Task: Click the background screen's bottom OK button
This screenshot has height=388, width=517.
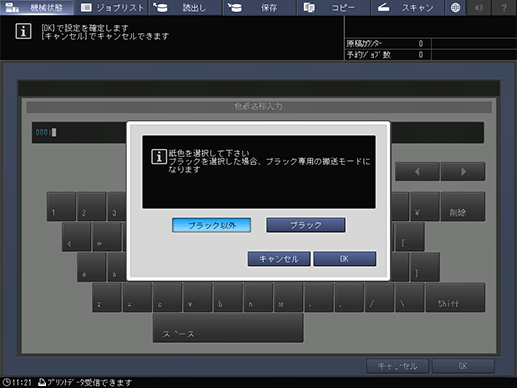Action: click(463, 366)
